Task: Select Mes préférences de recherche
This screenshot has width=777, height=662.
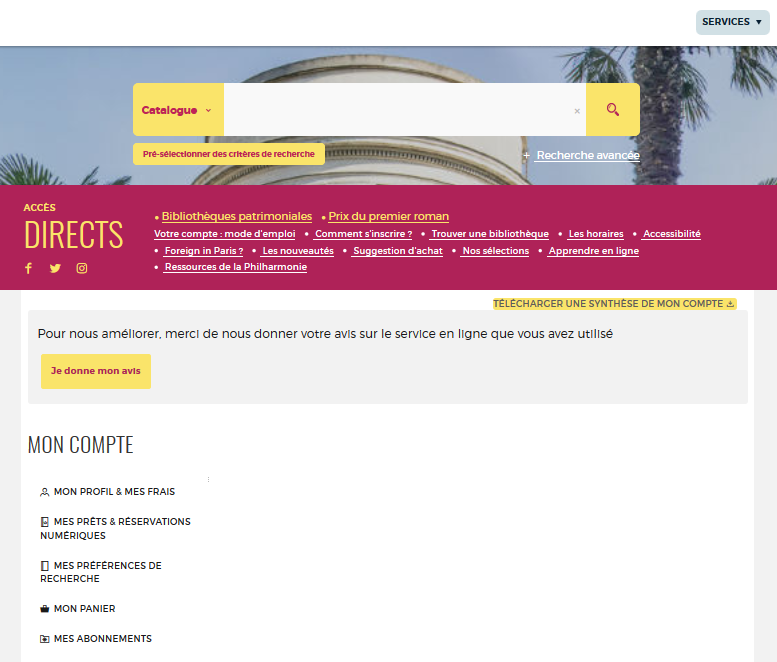Action: click(x=101, y=572)
